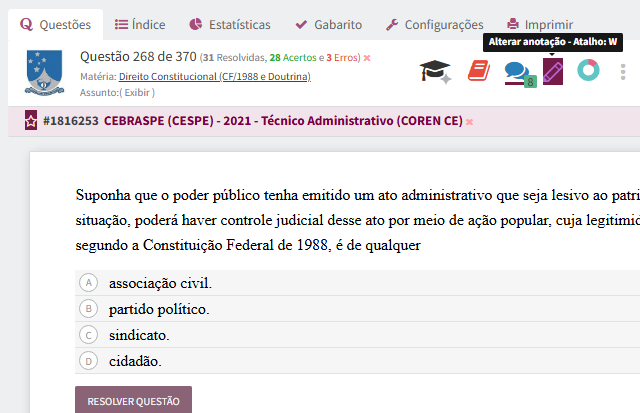Click the green 8 comments badge
This screenshot has width=640, height=413.
coord(530,82)
